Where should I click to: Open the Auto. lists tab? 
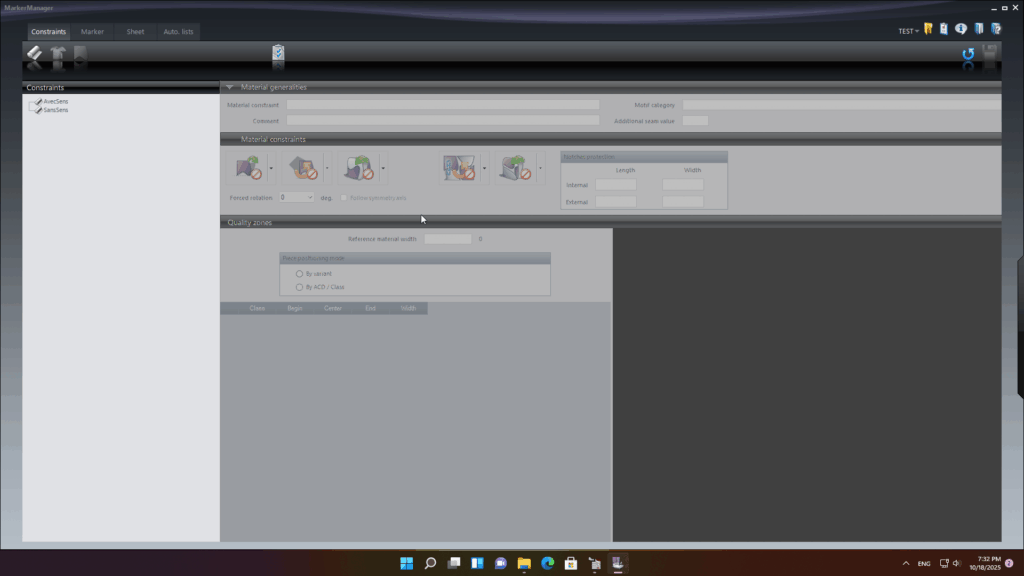tap(178, 32)
